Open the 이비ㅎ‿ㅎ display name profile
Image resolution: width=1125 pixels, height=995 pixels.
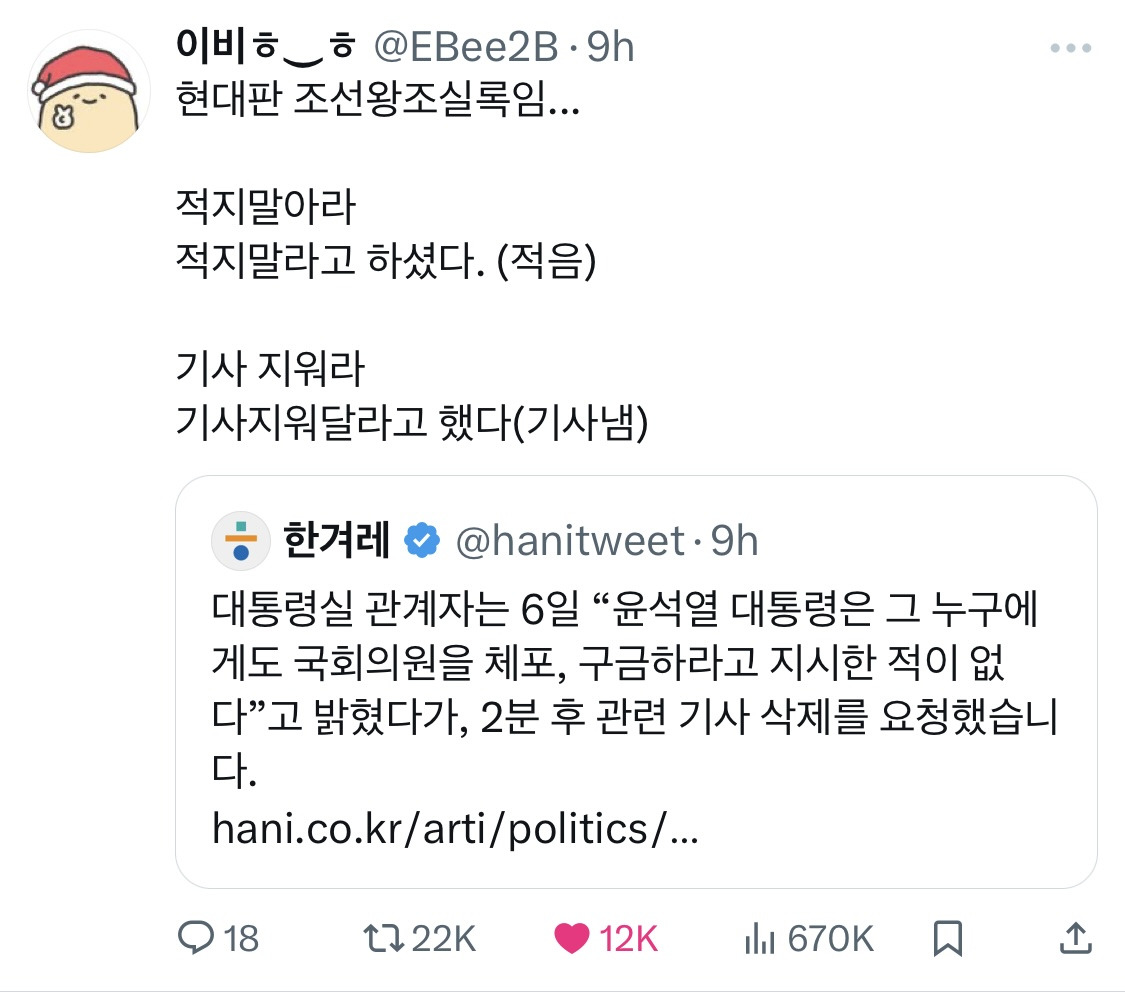tap(265, 46)
